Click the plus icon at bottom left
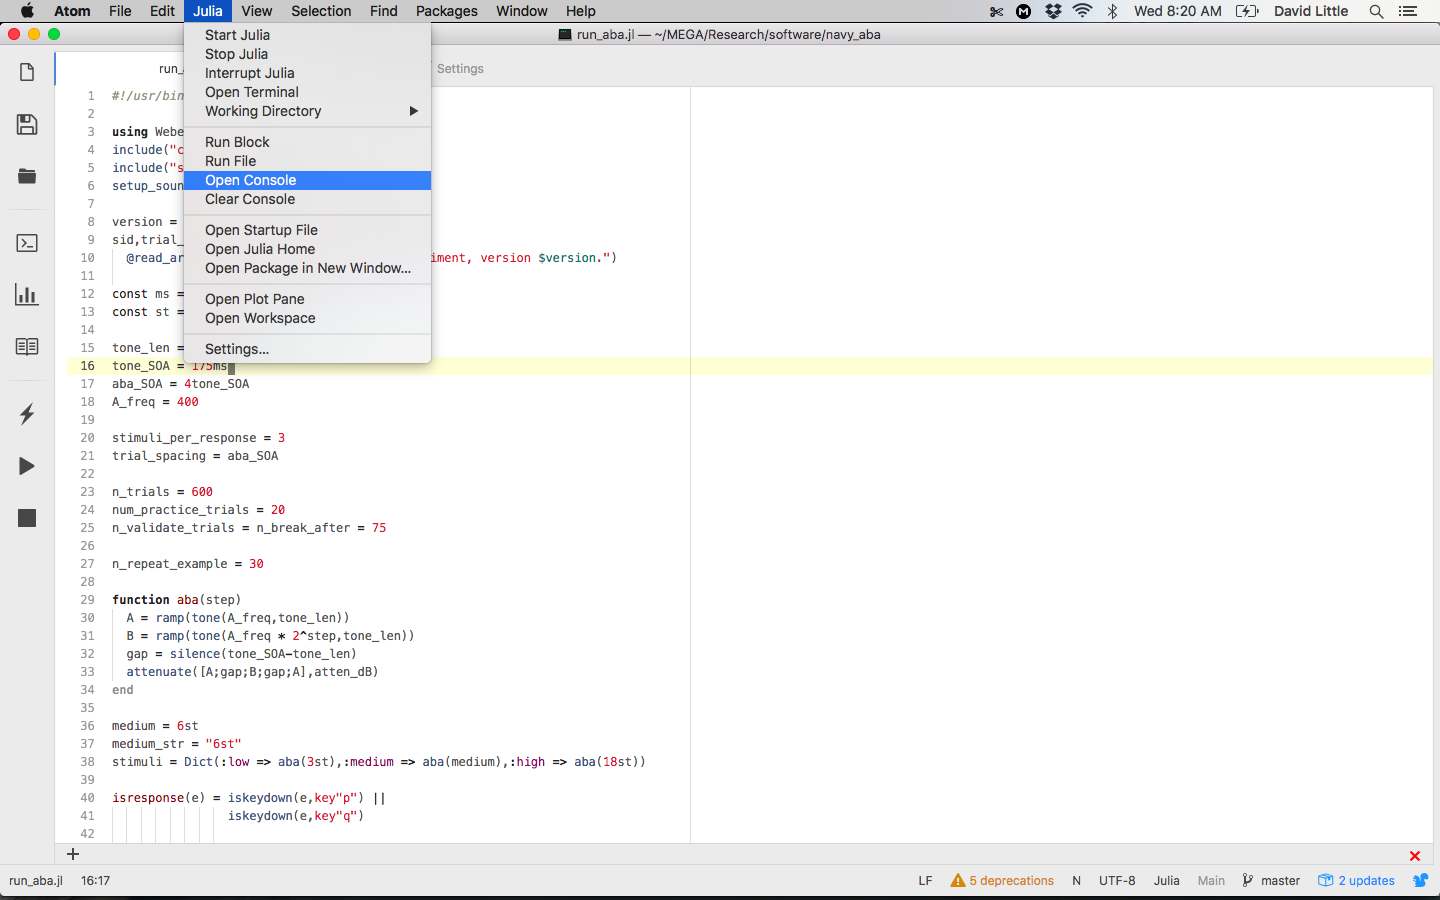This screenshot has height=900, width=1440. pyautogui.click(x=72, y=854)
